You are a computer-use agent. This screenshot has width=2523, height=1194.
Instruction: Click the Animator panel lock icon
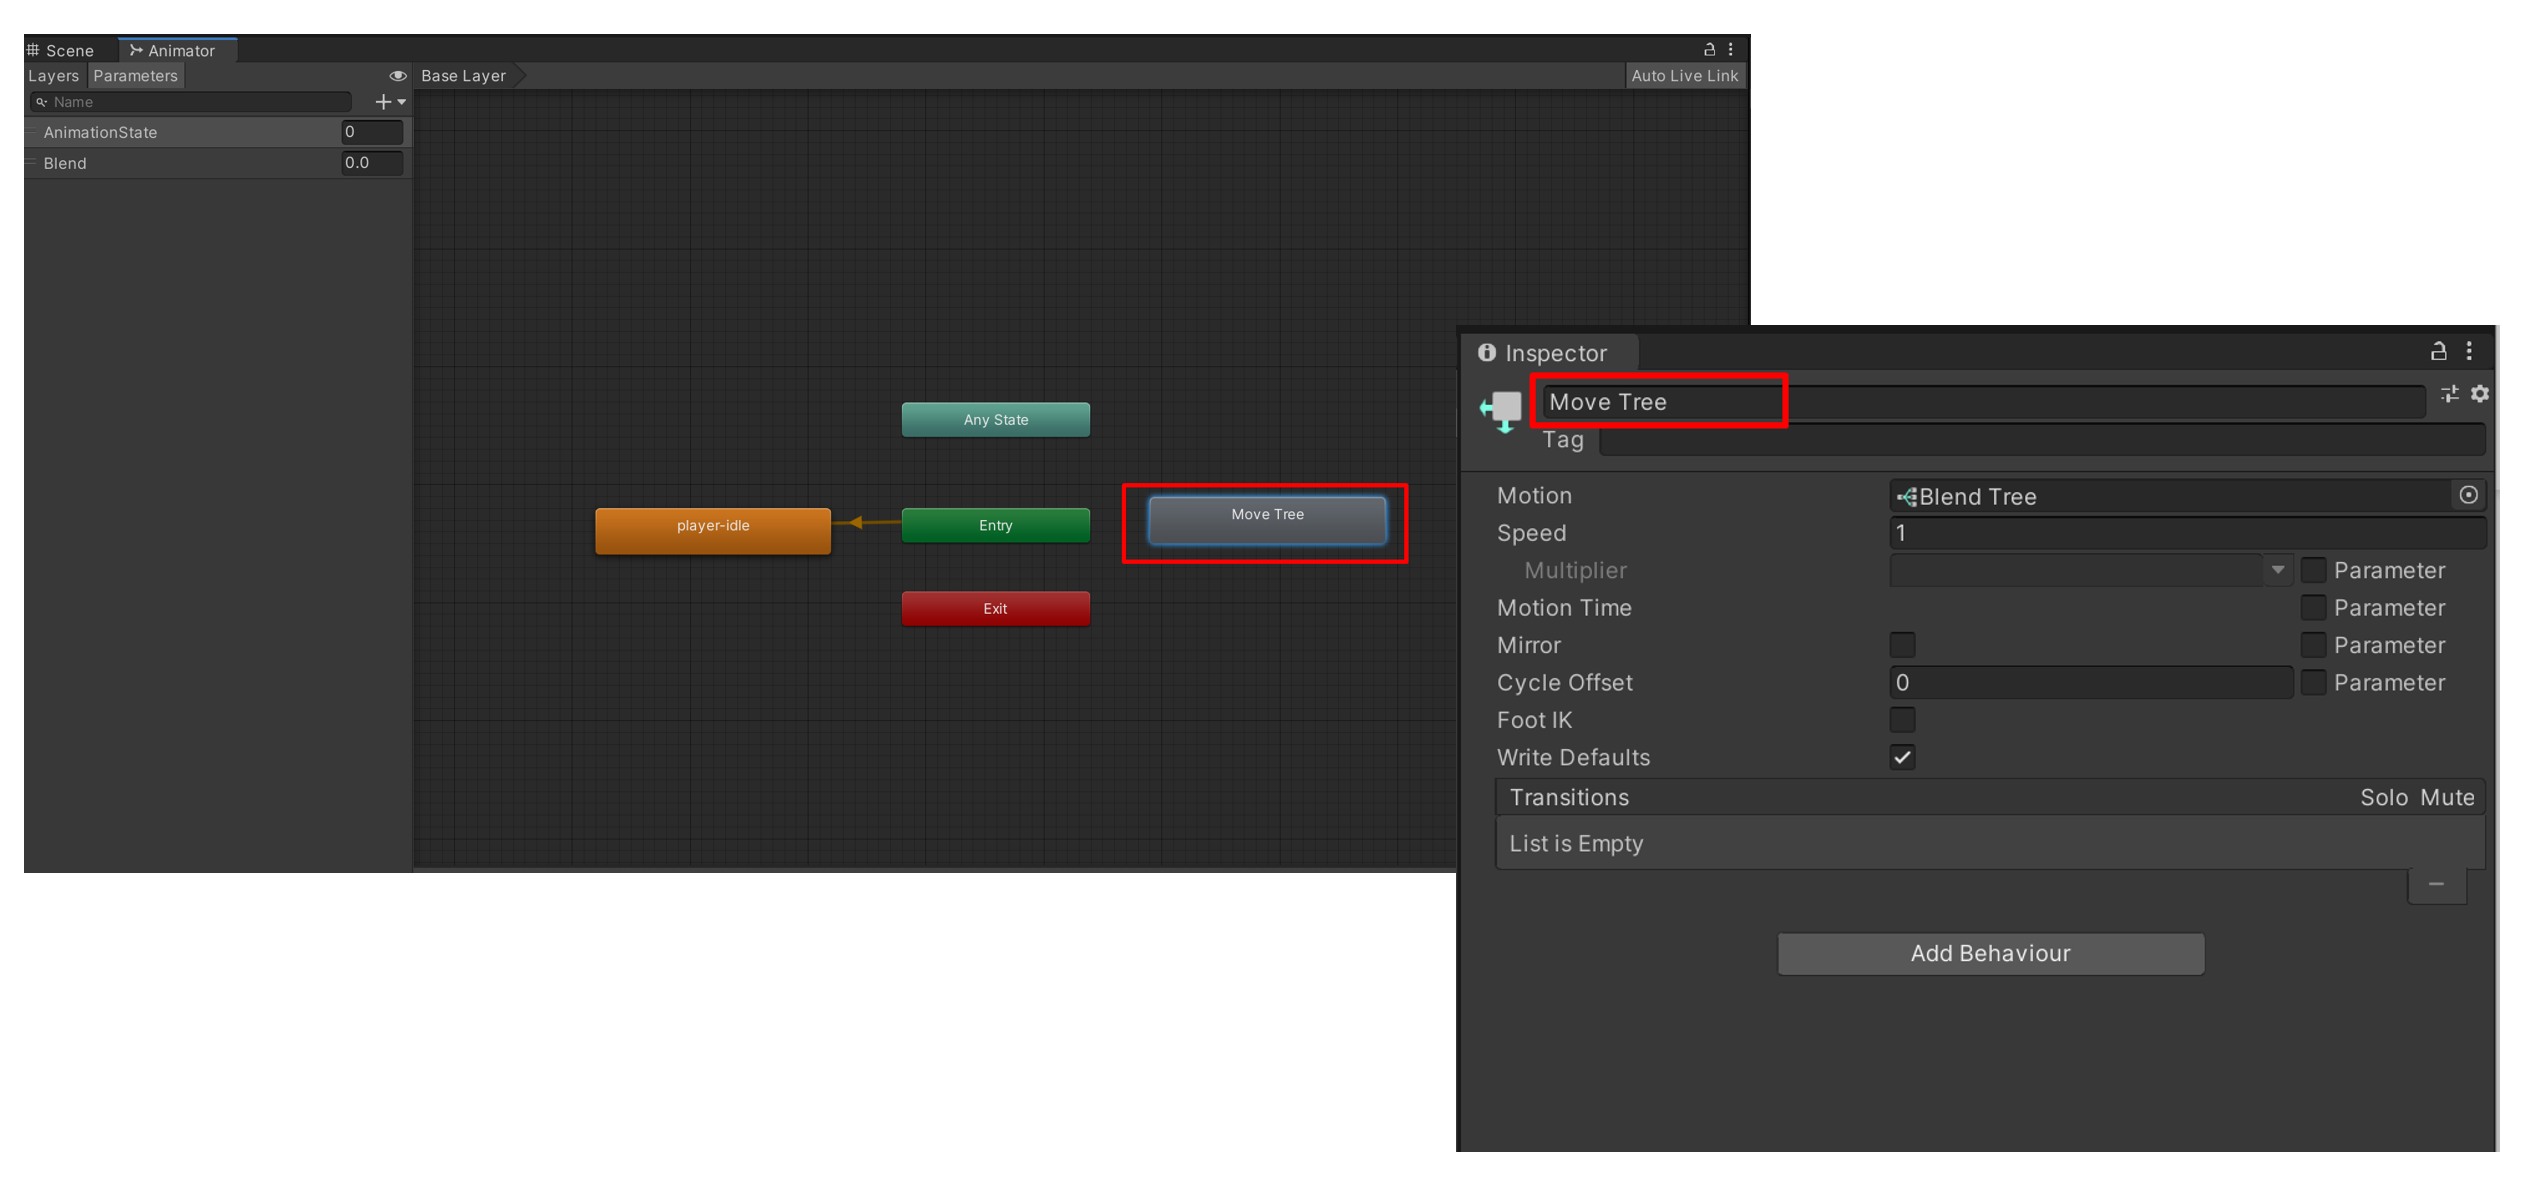[1709, 49]
